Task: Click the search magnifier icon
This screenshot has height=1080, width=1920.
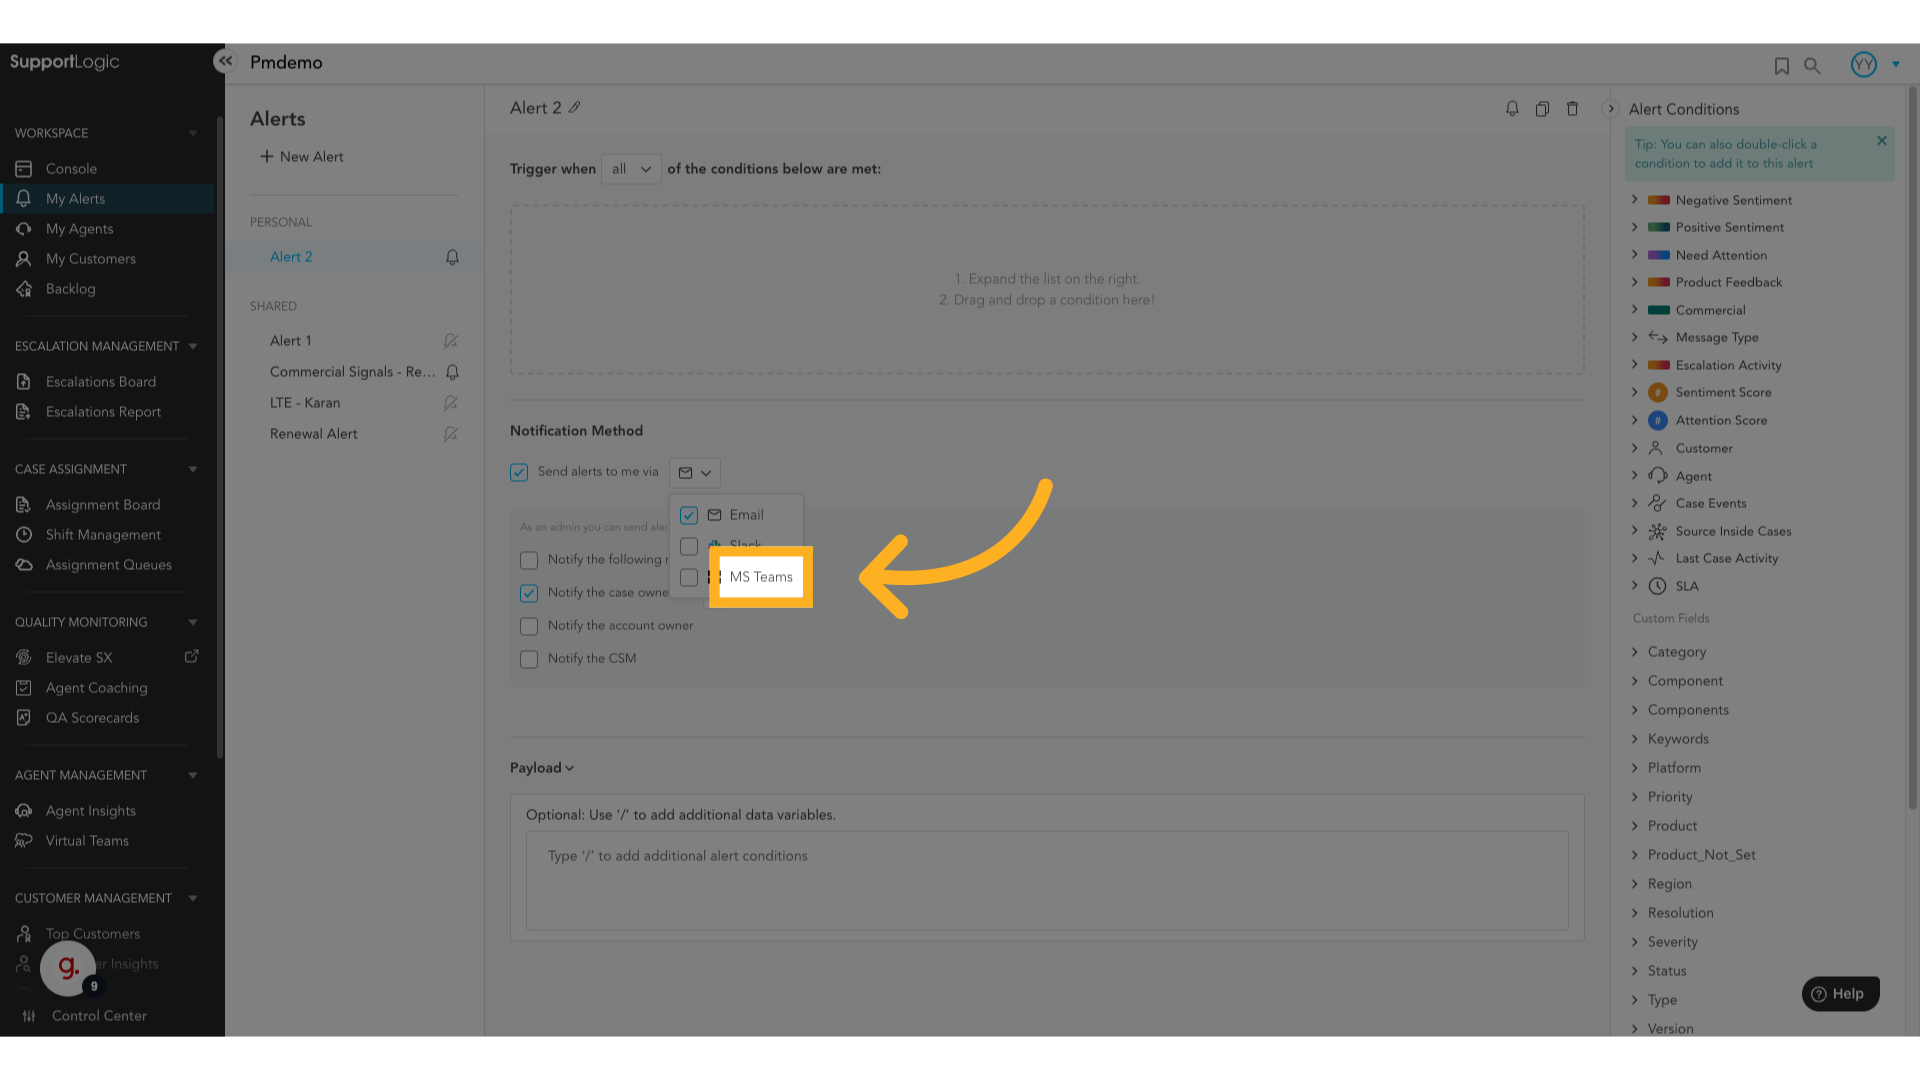Action: (x=1812, y=66)
